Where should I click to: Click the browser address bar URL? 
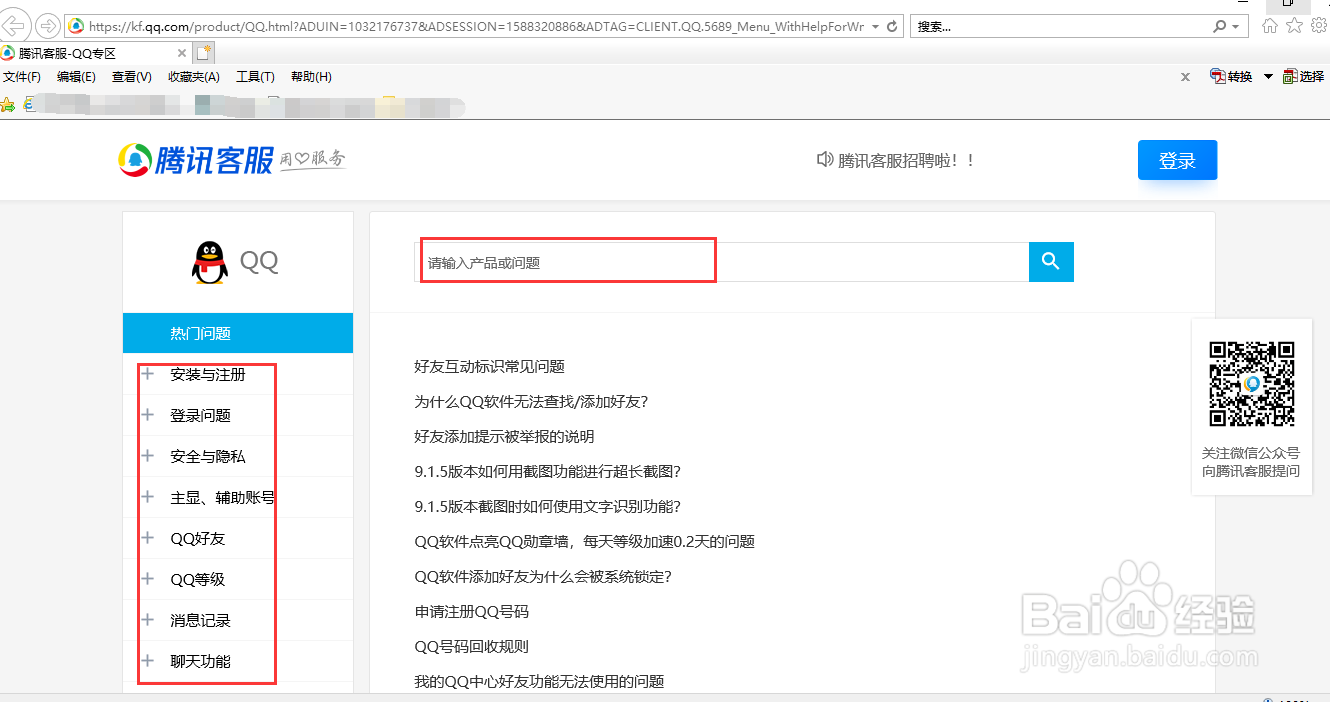[476, 26]
